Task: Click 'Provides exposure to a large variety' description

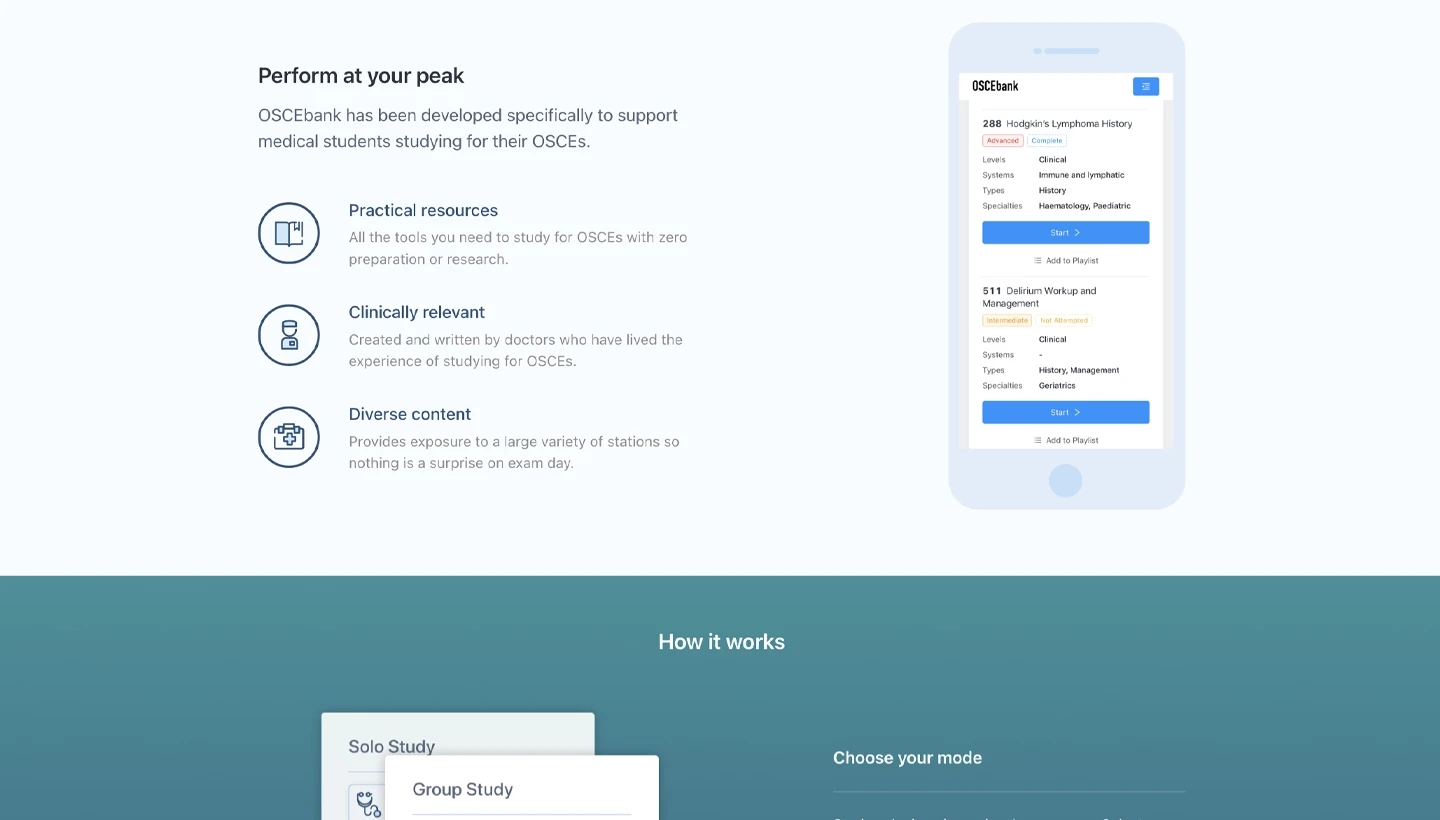Action: [x=514, y=452]
